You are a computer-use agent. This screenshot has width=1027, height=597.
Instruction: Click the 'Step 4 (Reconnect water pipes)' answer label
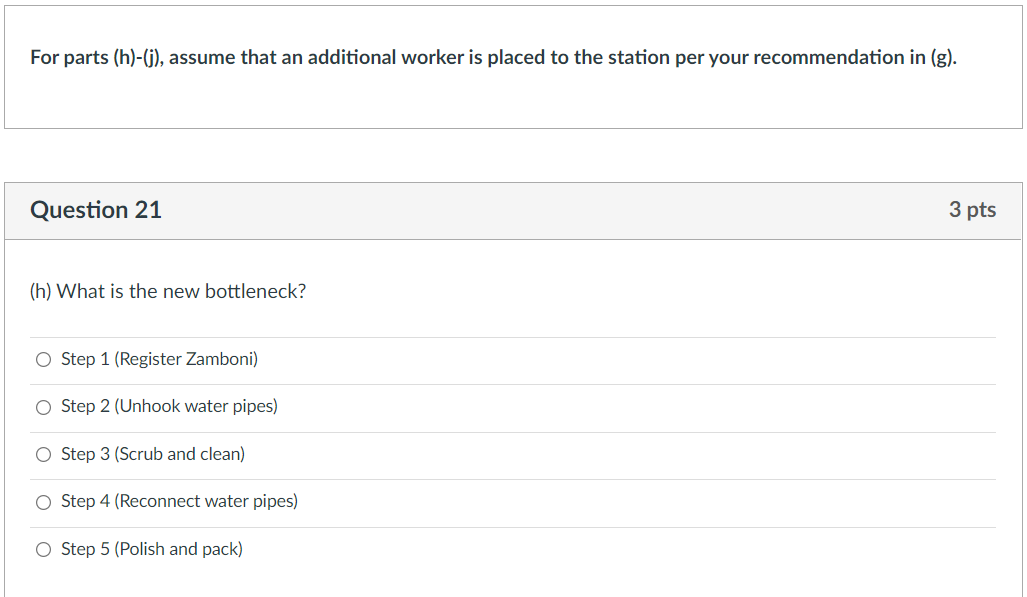coord(179,501)
